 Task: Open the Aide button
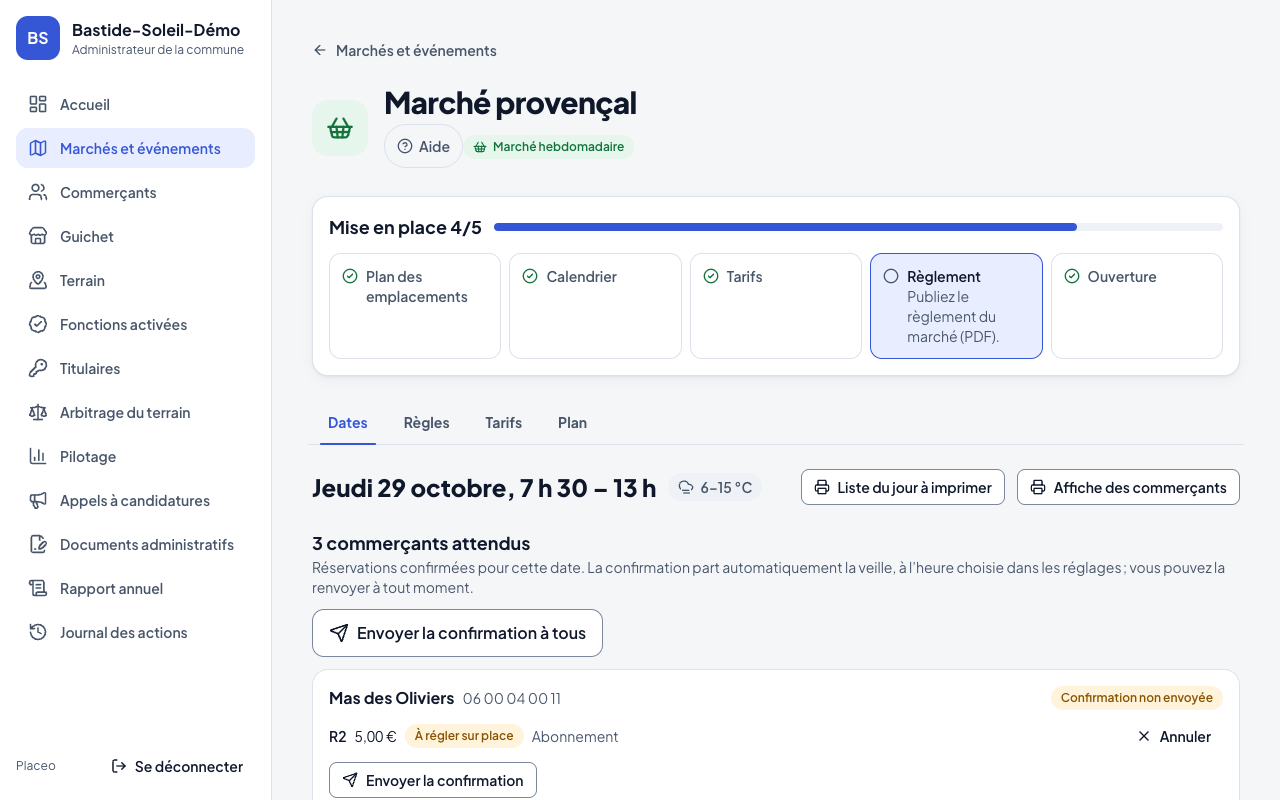tap(423, 146)
